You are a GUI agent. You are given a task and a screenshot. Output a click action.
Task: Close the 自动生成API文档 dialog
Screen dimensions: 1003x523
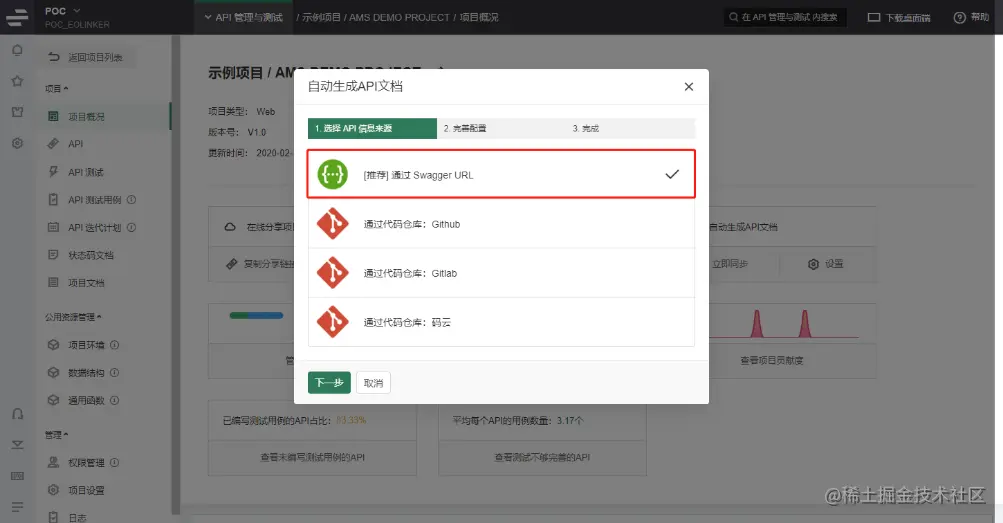(x=688, y=86)
